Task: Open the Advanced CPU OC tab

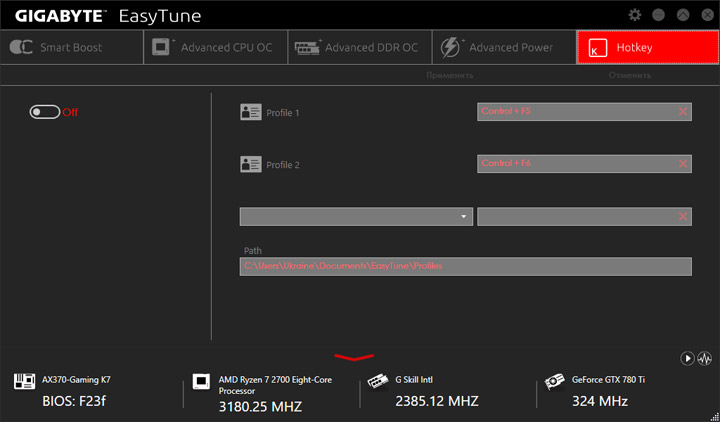Action: click(x=215, y=47)
